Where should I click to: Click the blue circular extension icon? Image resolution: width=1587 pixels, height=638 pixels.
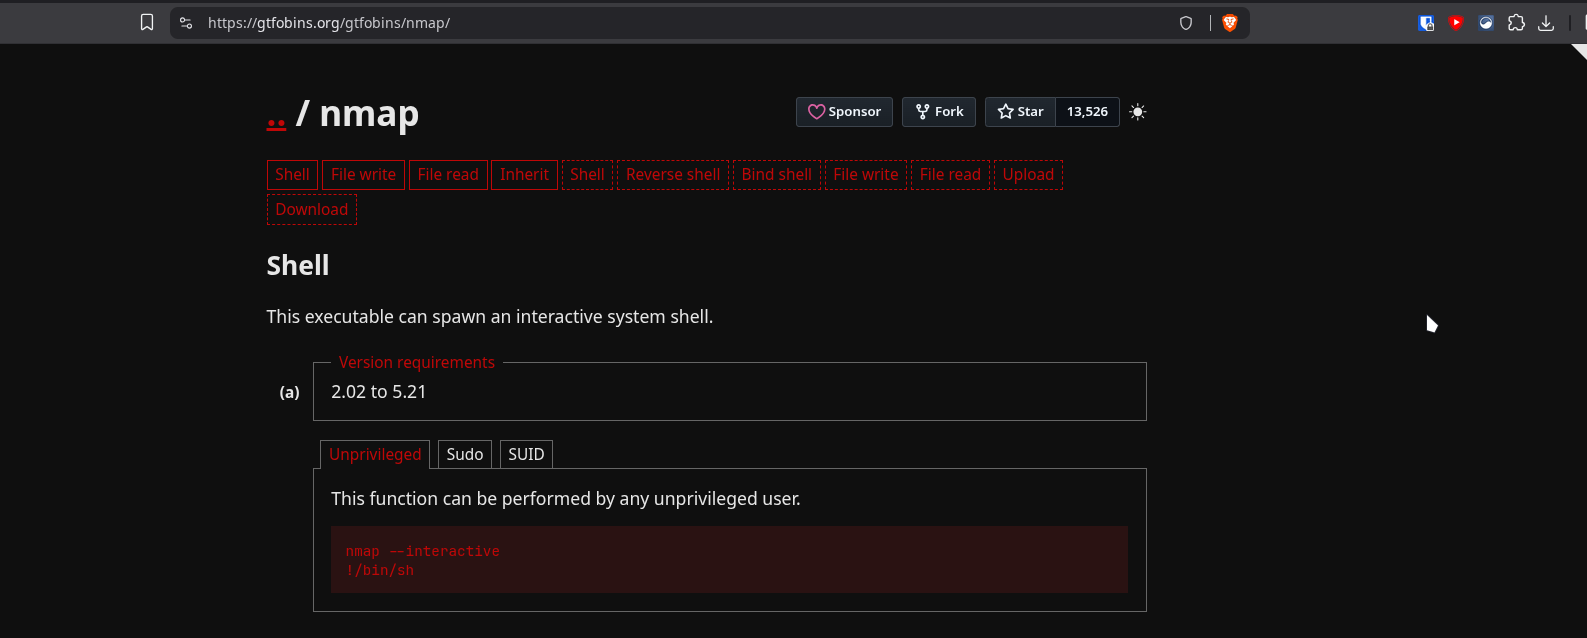pos(1486,23)
